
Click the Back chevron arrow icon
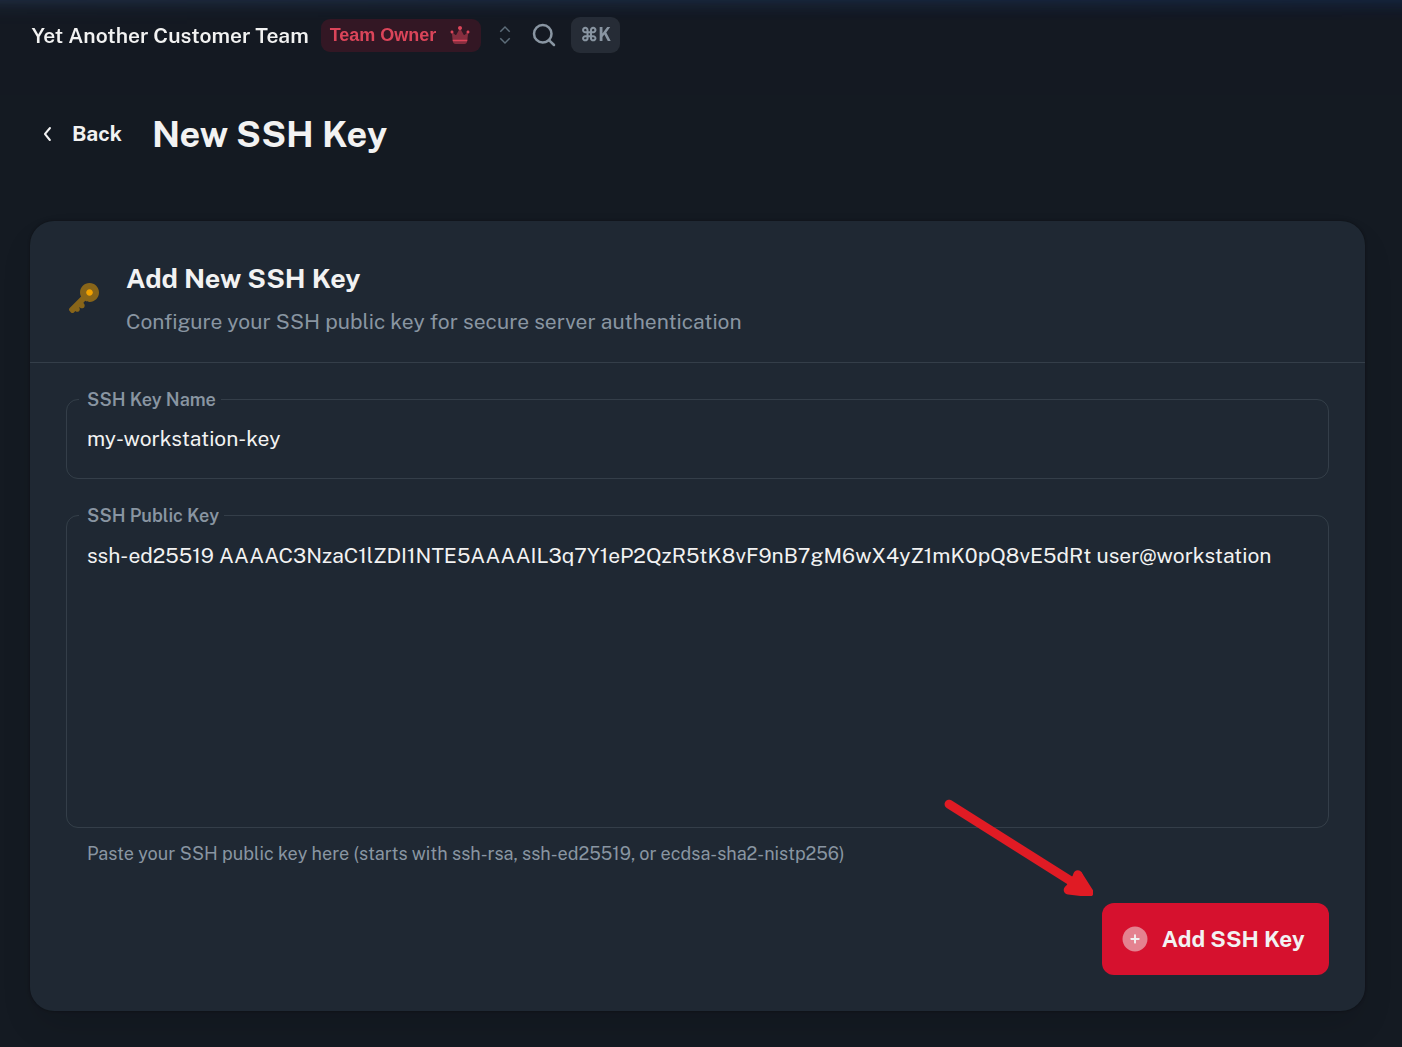(47, 134)
